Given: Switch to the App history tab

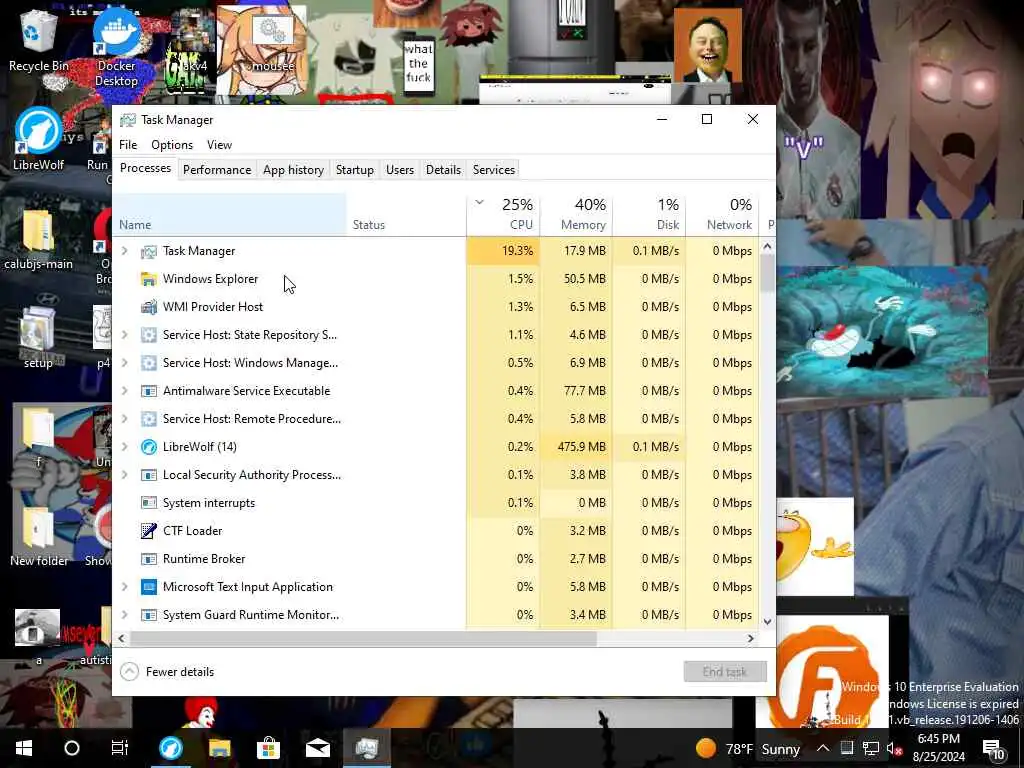Looking at the screenshot, I should (x=293, y=170).
